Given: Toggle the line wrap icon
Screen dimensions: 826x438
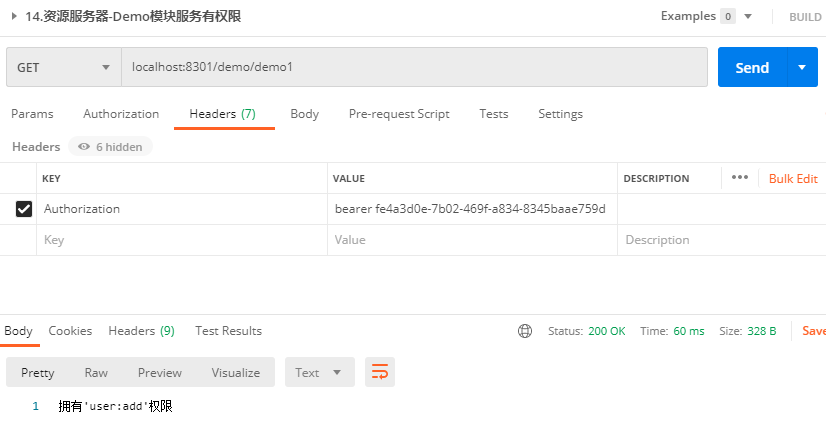Looking at the screenshot, I should tap(380, 372).
